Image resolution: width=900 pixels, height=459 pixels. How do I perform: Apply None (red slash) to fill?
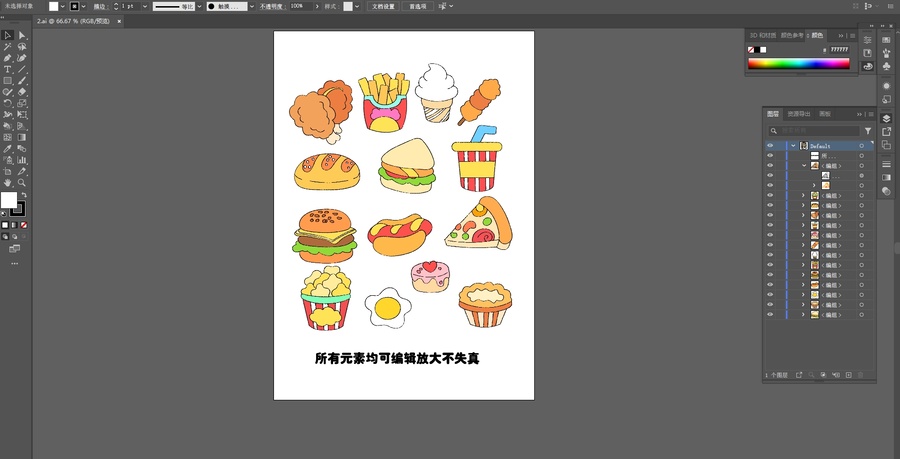[x=24, y=225]
